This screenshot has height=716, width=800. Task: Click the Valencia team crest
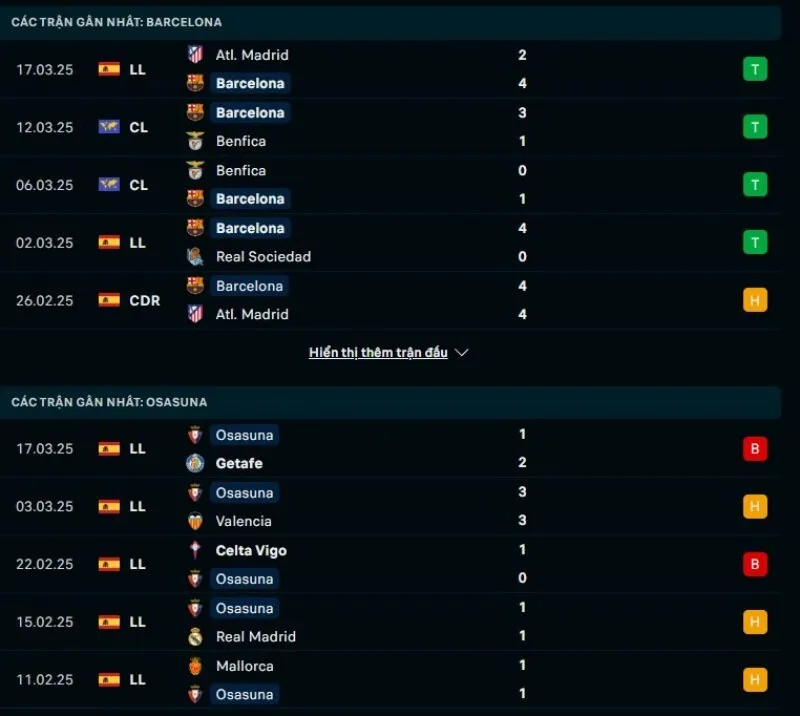195,521
